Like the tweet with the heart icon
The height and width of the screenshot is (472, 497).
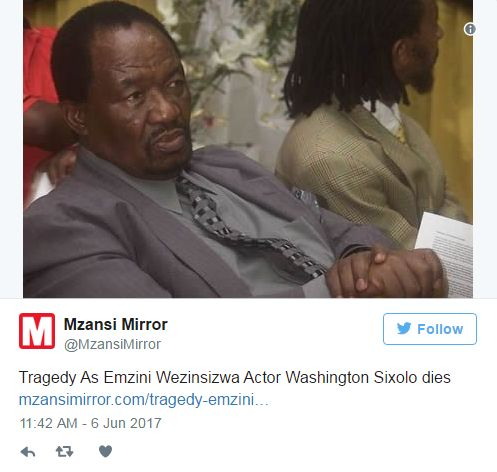pyautogui.click(x=105, y=451)
